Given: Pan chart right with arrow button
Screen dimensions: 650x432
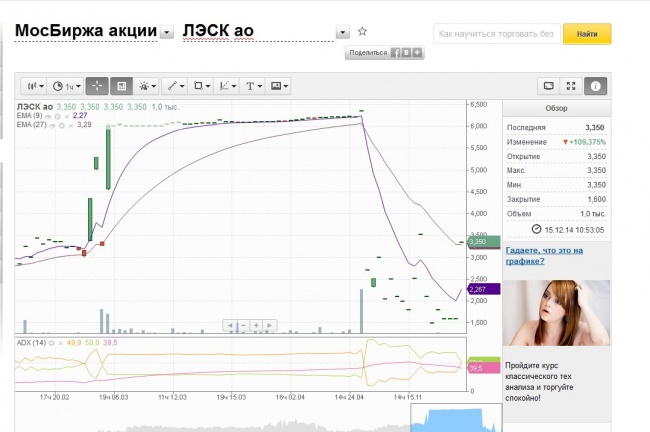Looking at the screenshot, I should tap(269, 325).
